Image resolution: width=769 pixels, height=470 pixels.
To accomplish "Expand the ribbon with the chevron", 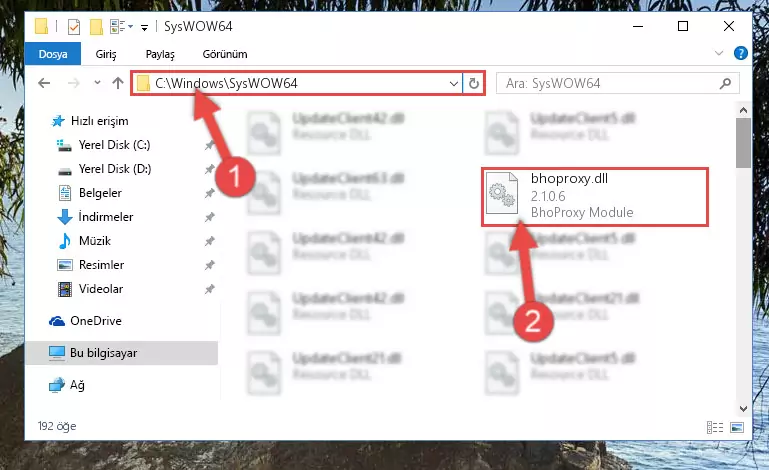I will tap(718, 53).
